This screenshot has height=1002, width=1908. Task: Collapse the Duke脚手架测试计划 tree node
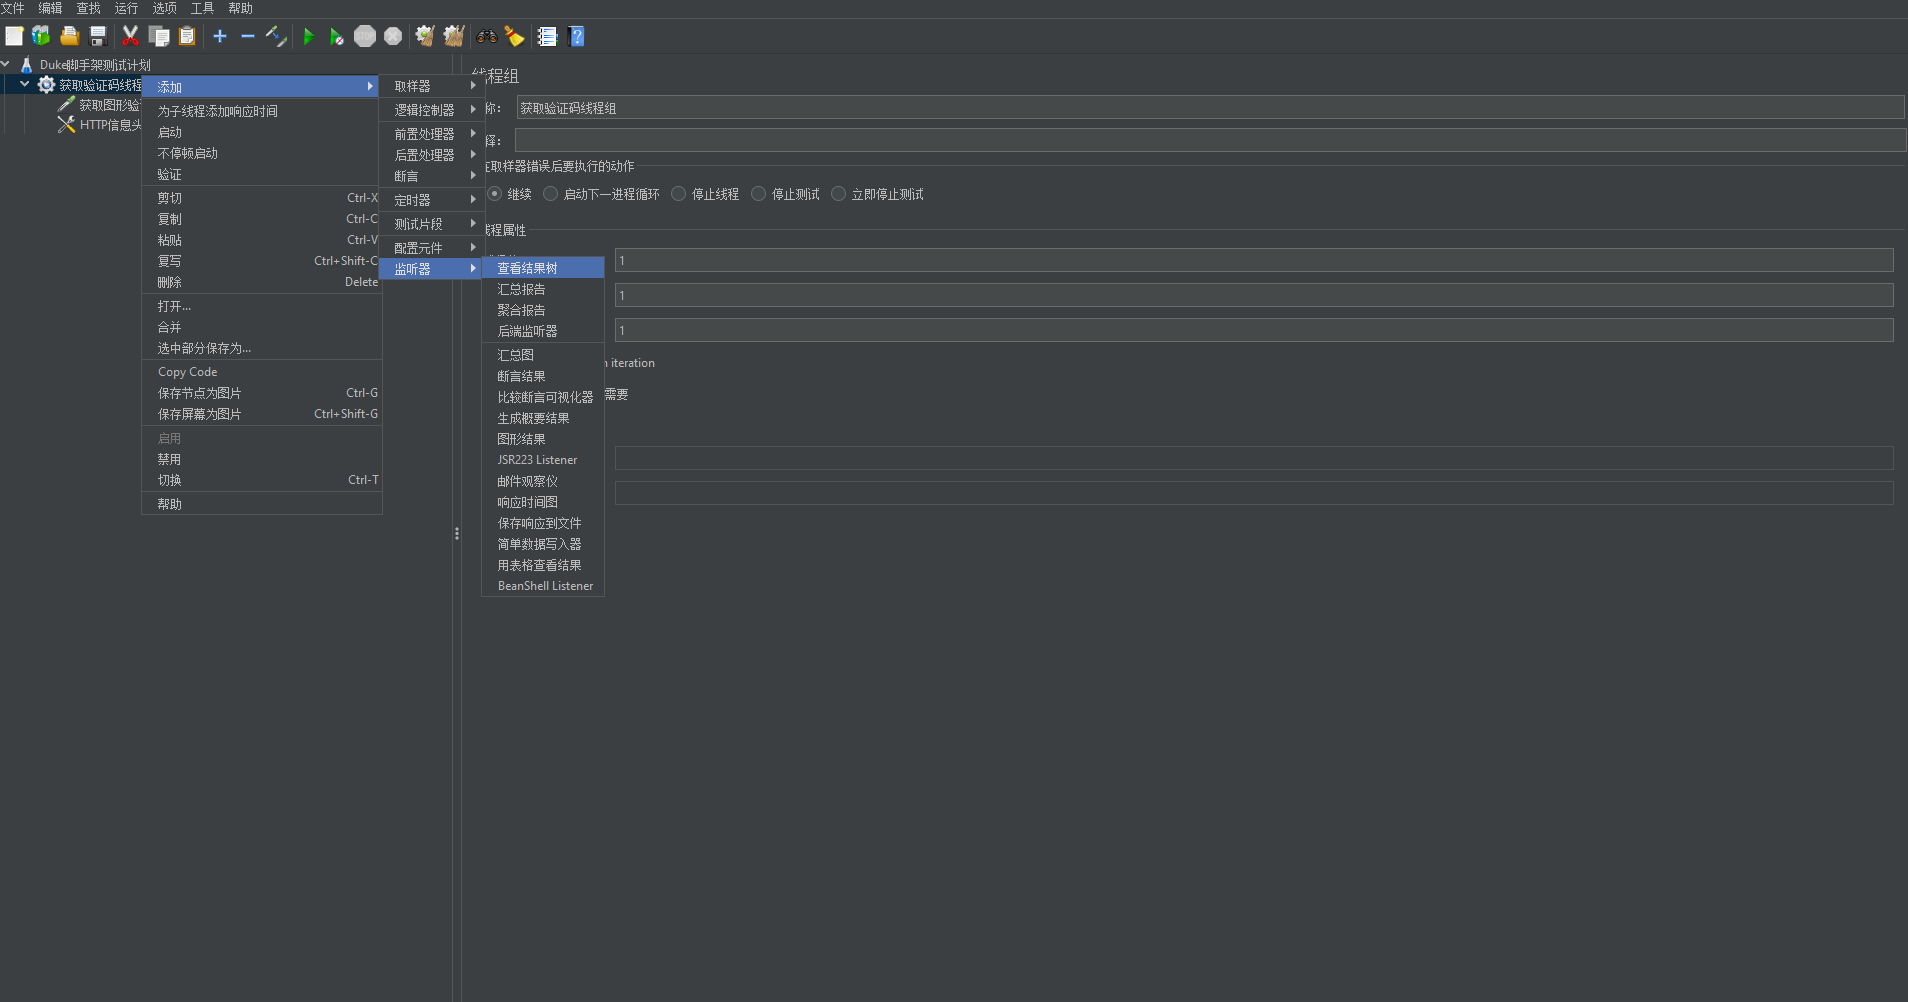coord(6,64)
